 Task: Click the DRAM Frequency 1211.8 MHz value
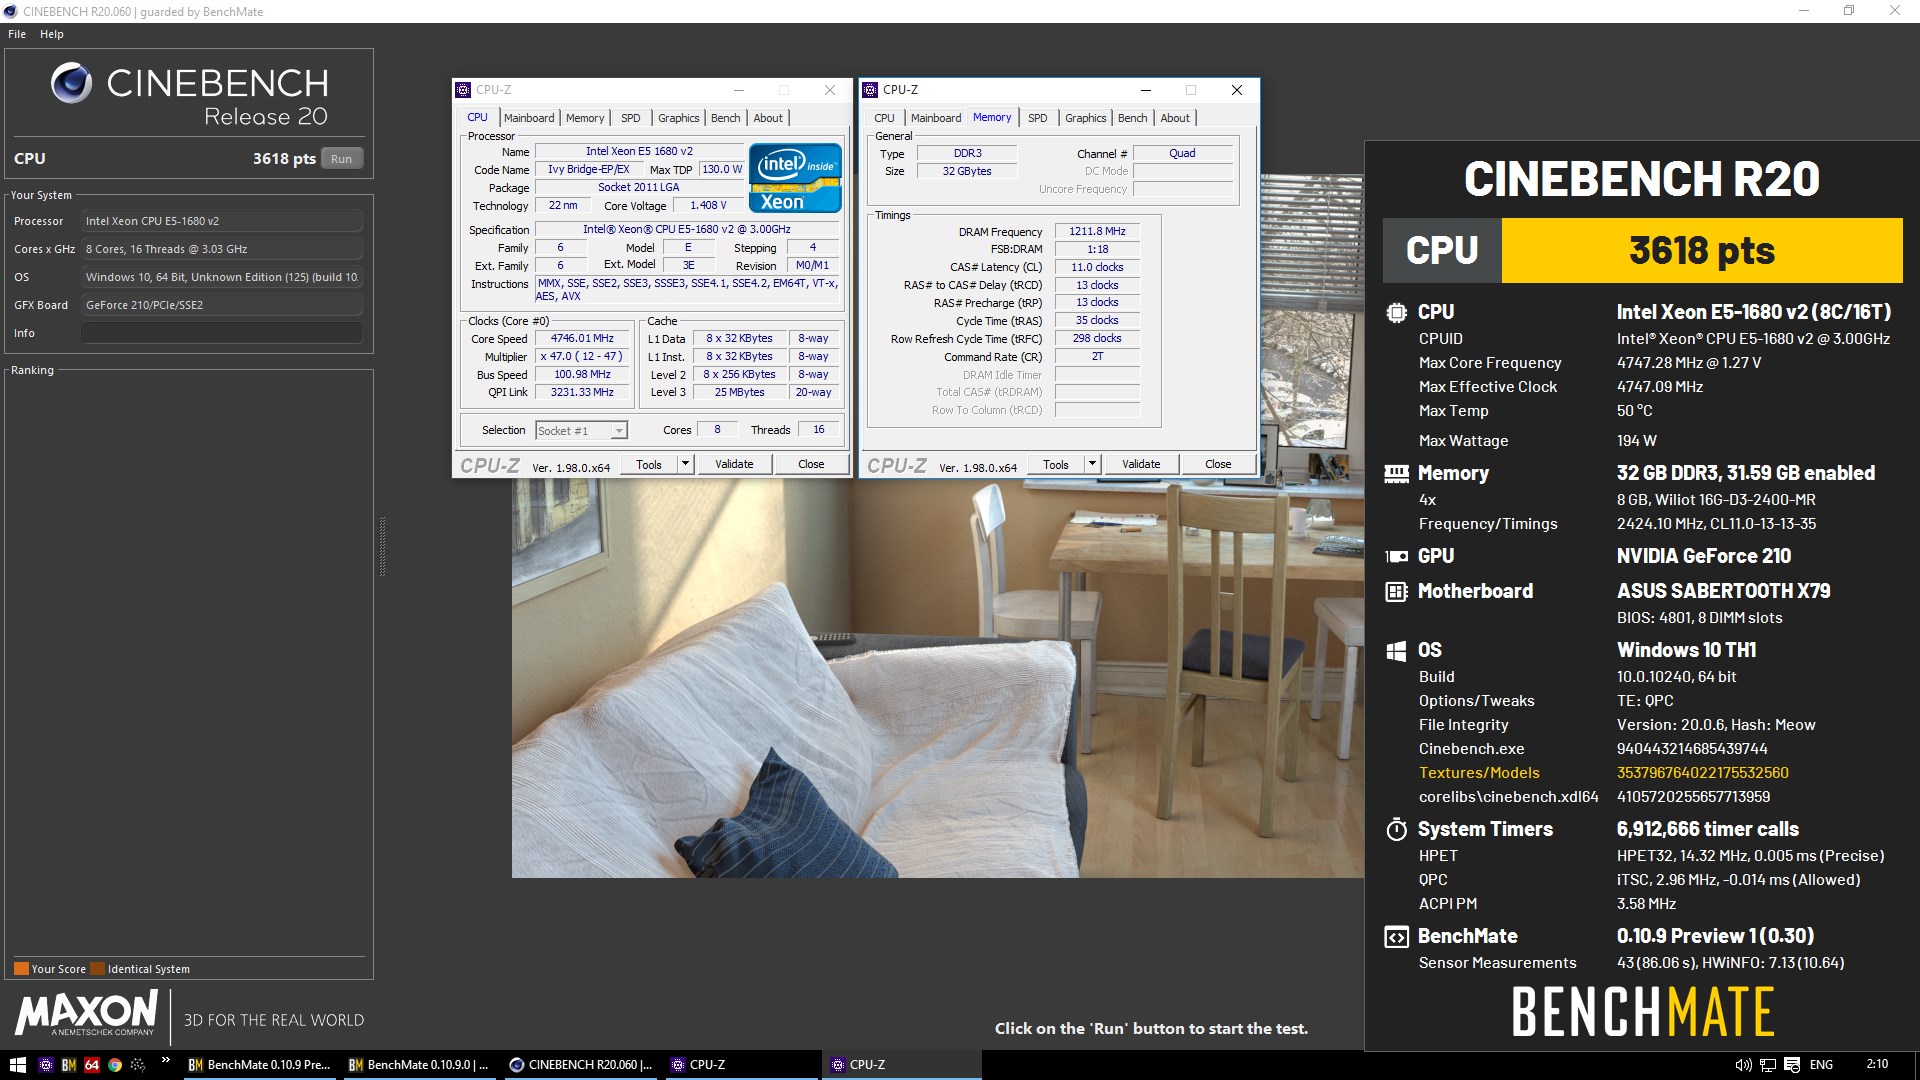click(1097, 231)
